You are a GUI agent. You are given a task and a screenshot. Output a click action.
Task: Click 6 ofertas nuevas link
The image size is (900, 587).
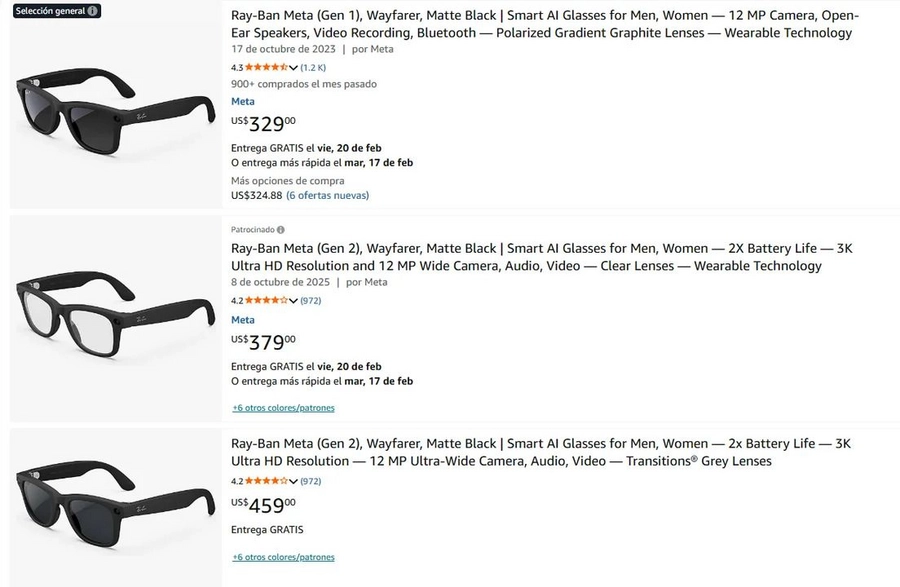tap(327, 195)
